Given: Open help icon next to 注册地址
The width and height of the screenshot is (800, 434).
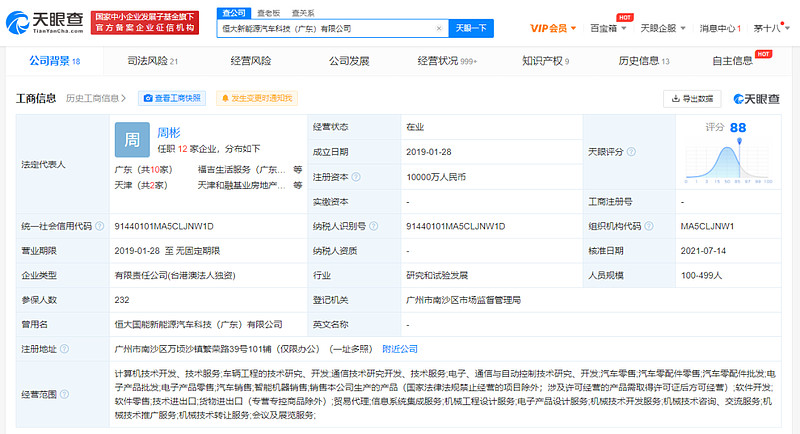Looking at the screenshot, I should tap(64, 349).
